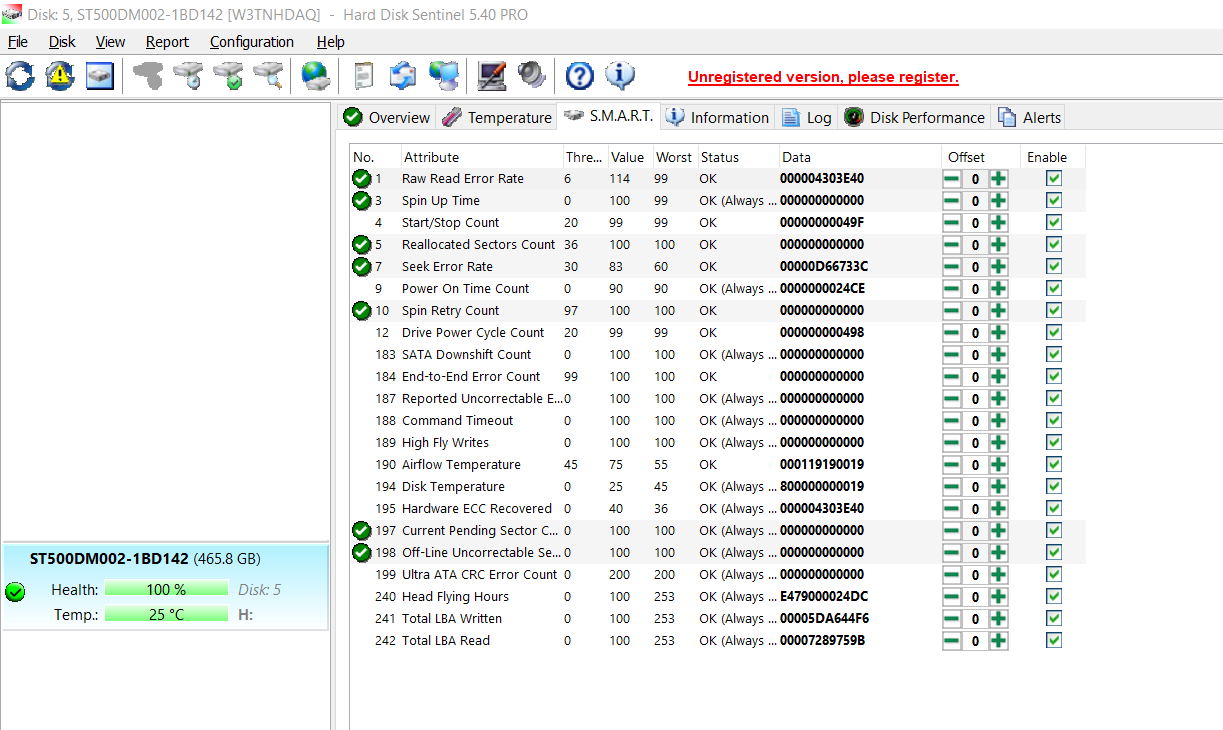Open the File menu

pos(18,42)
